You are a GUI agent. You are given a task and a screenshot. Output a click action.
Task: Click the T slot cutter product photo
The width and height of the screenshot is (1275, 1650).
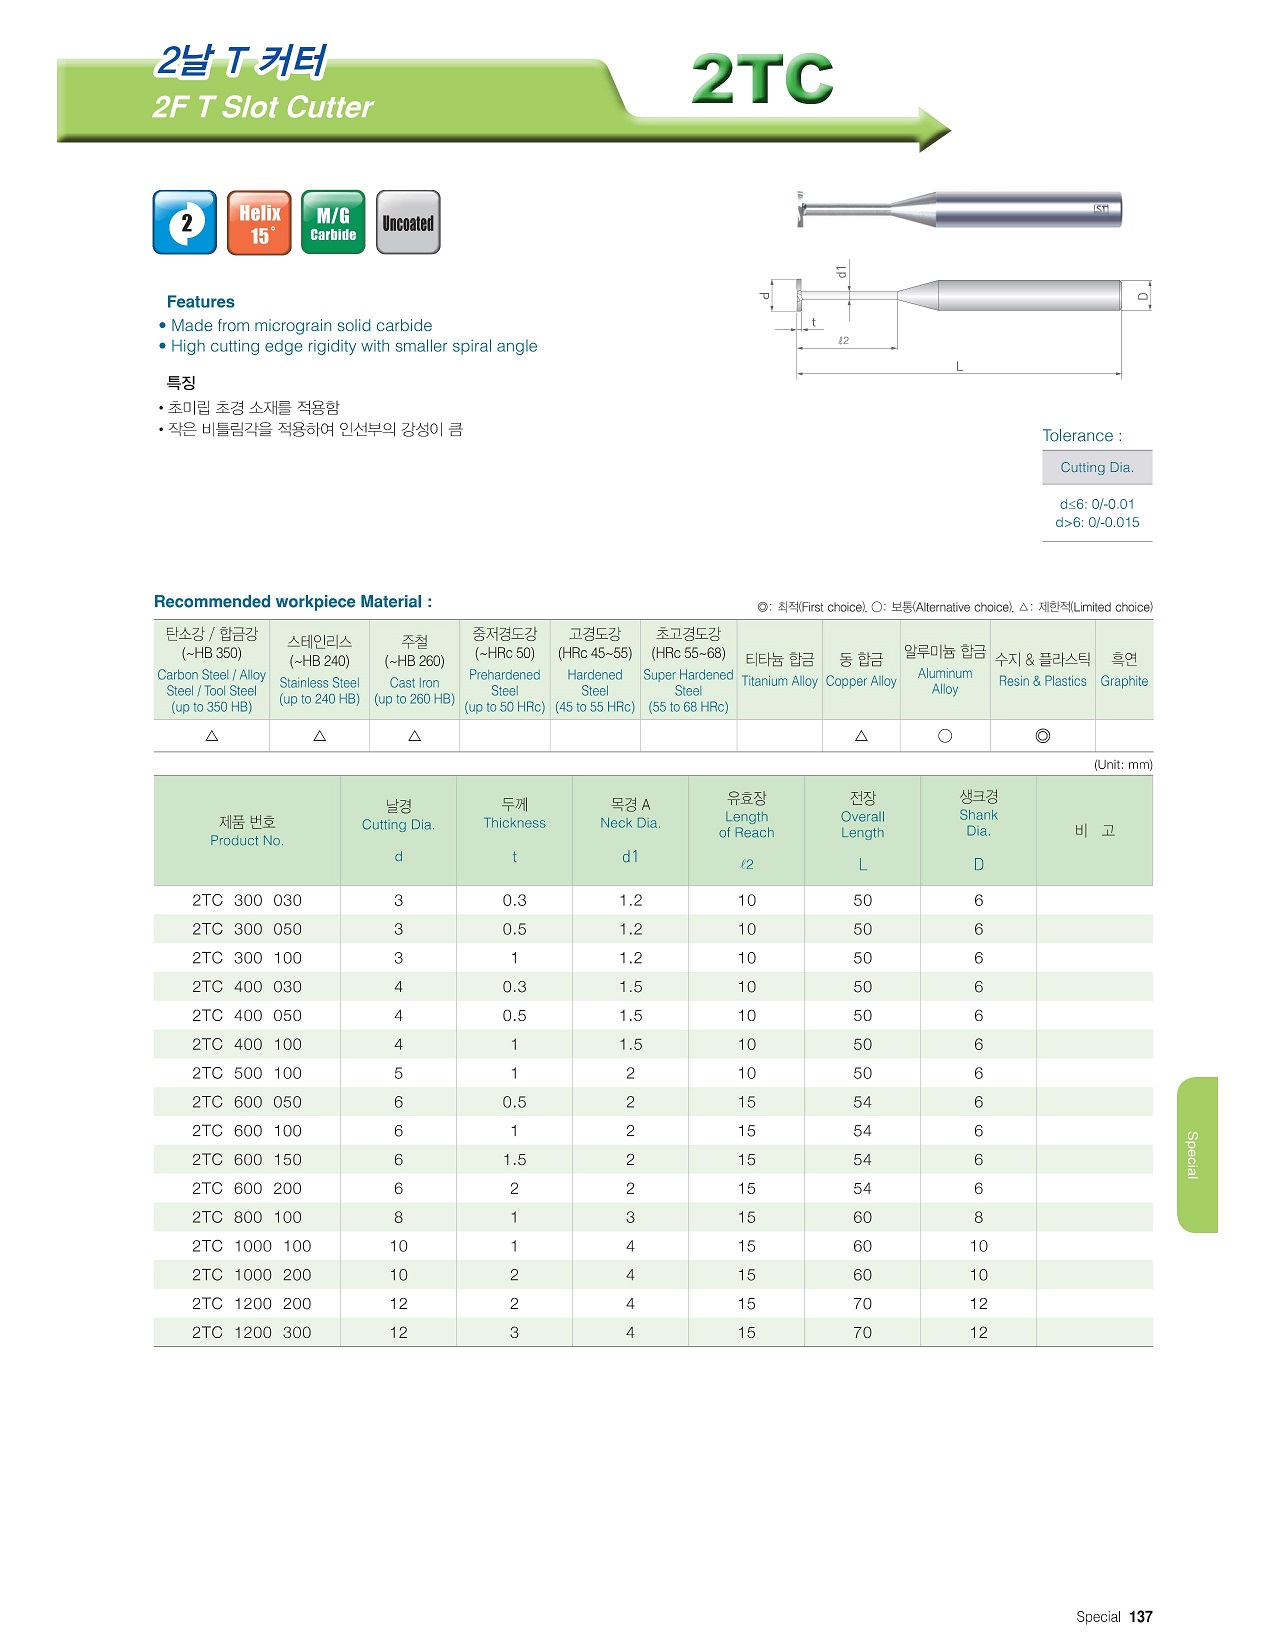(959, 209)
